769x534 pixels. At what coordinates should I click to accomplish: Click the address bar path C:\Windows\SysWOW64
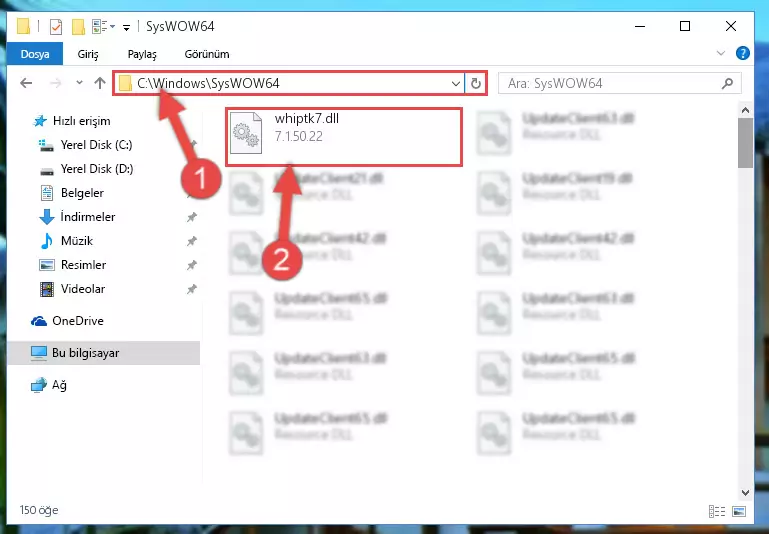208,83
